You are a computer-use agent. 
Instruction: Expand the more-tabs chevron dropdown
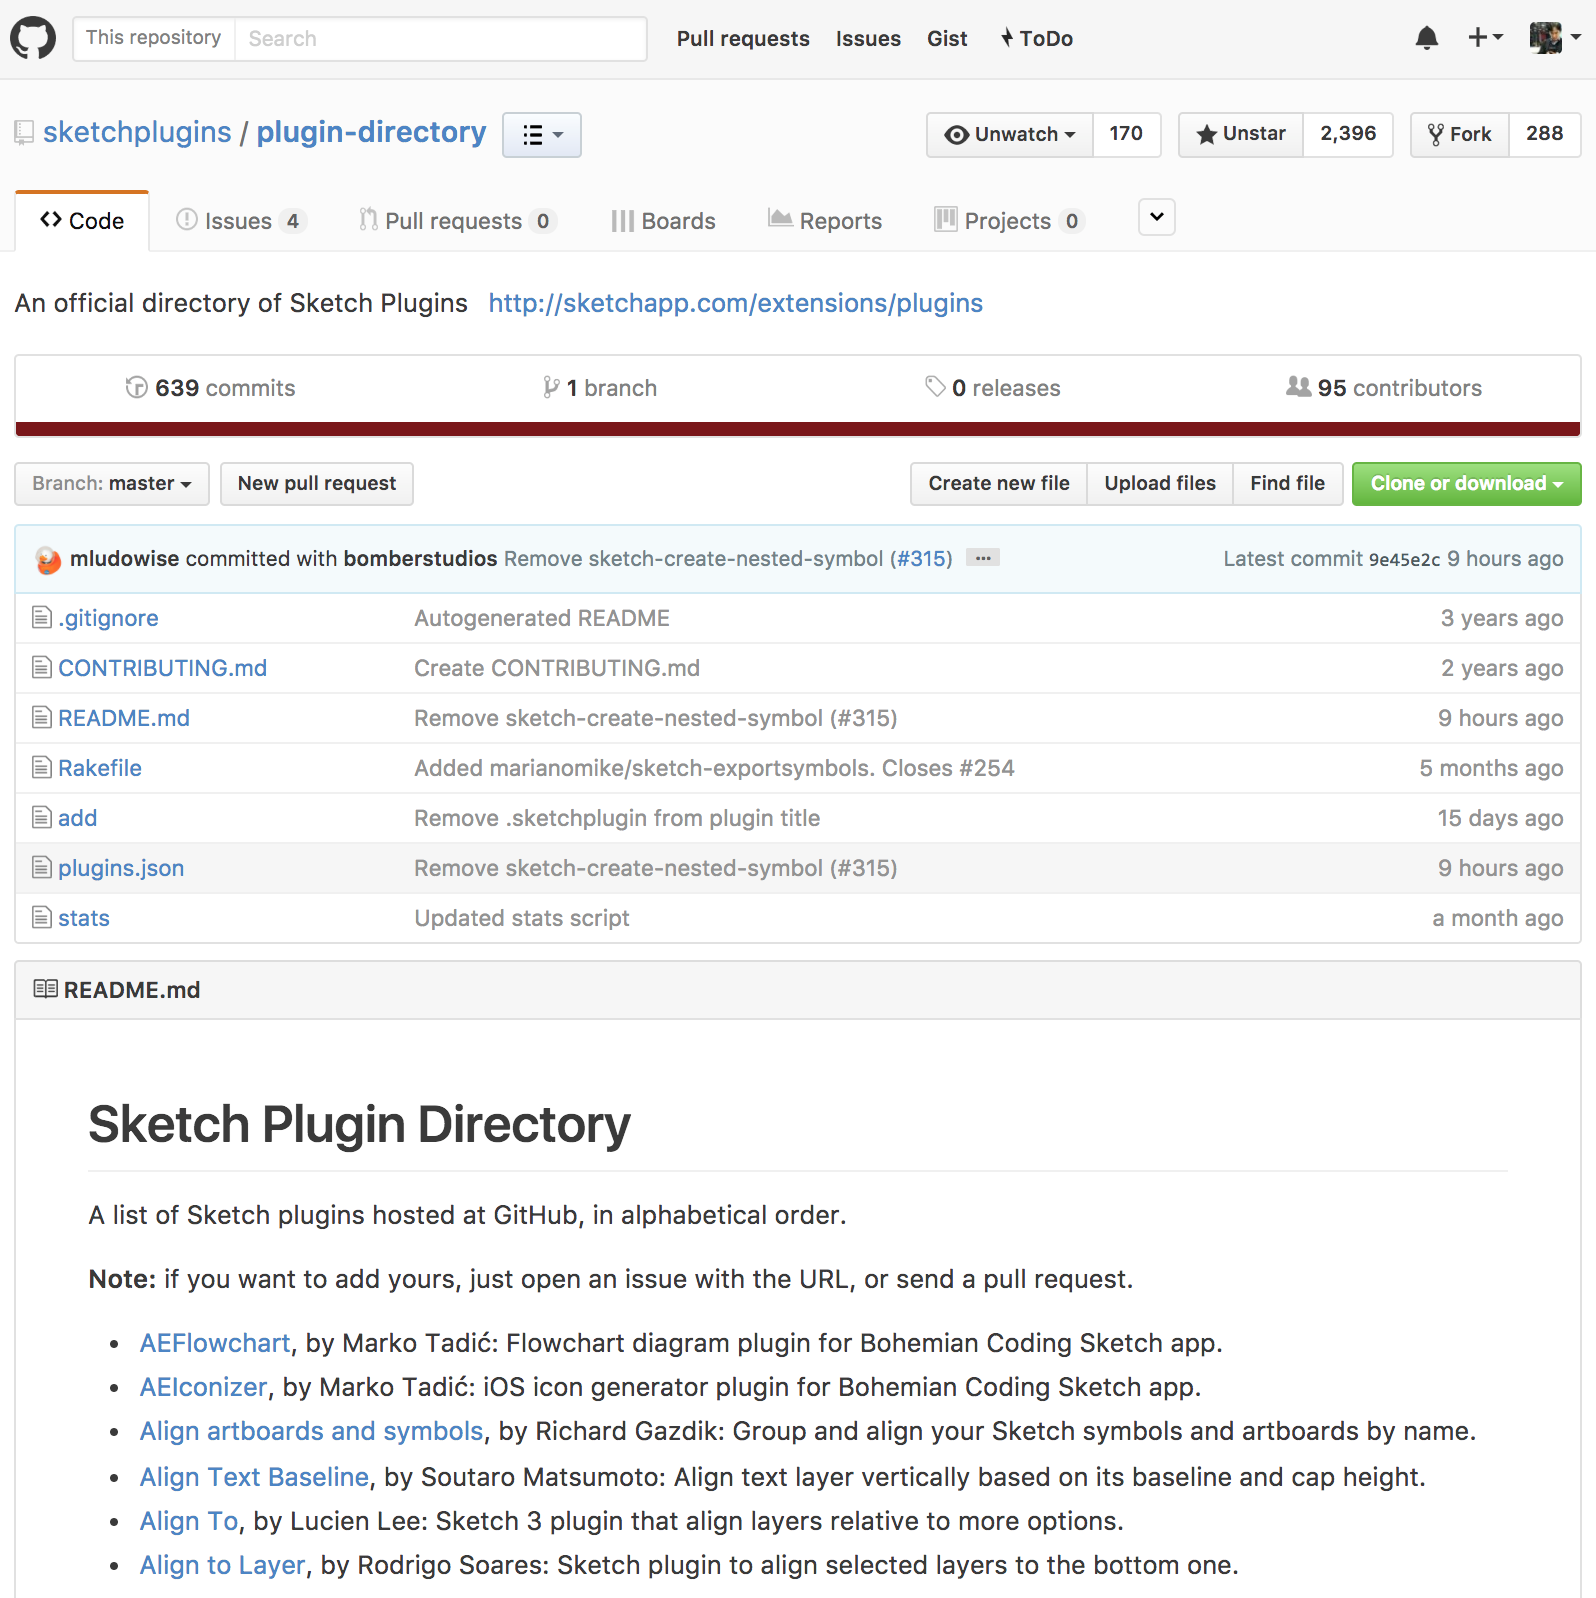pos(1157,217)
